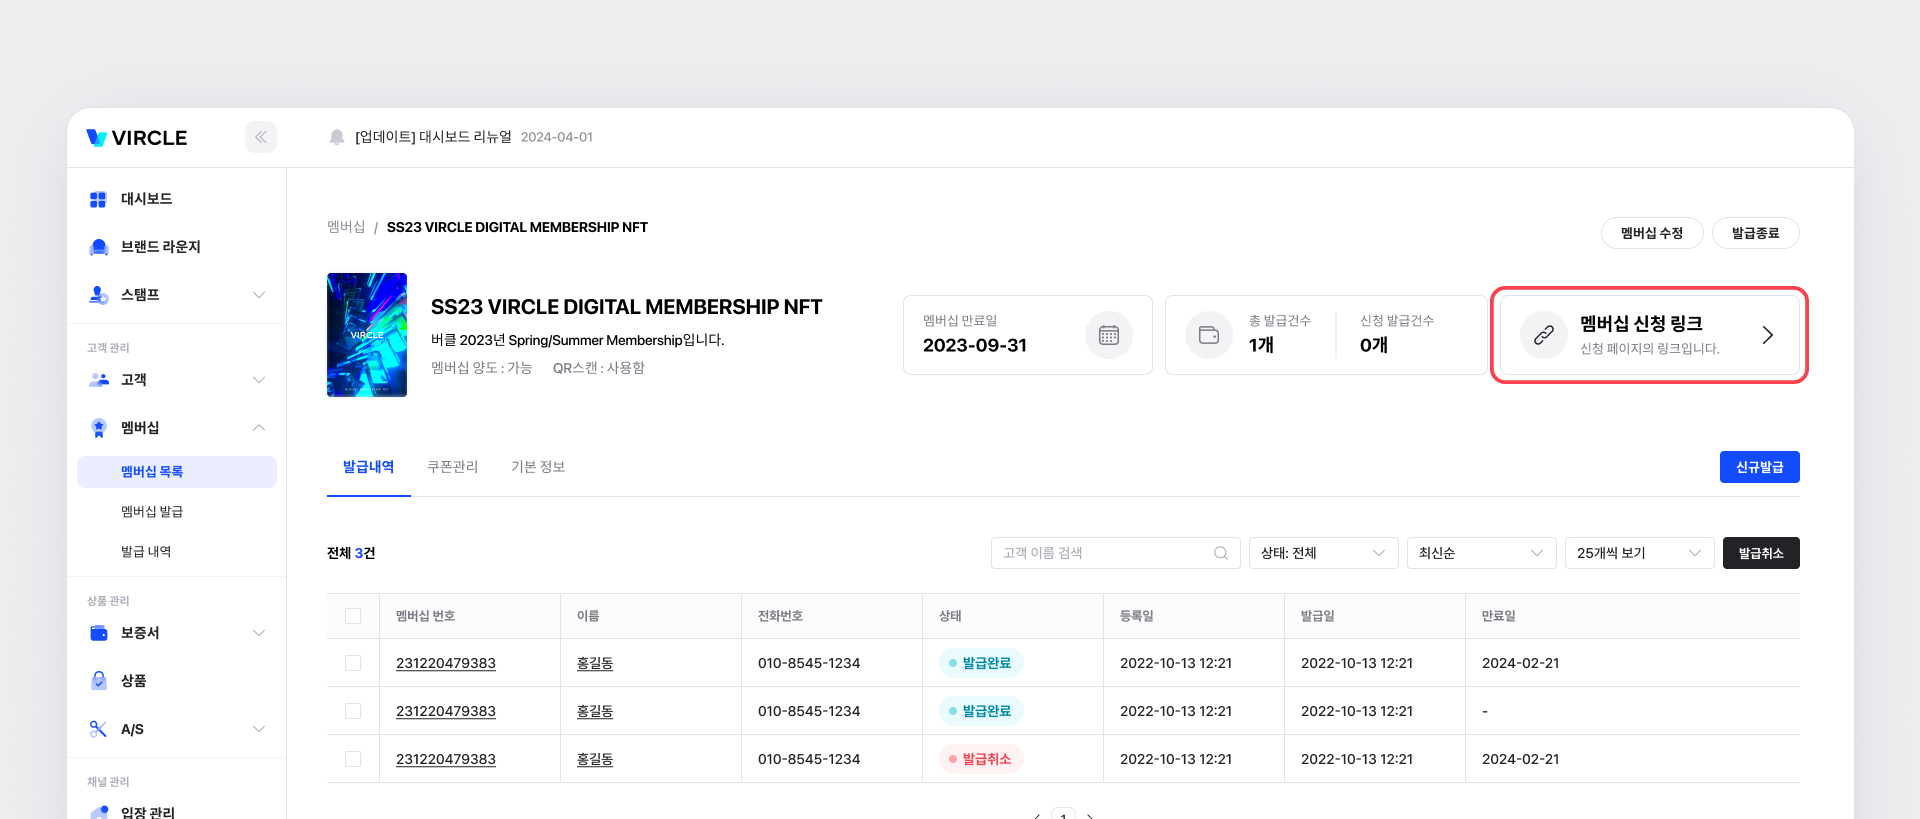Click the 멤버십 badge icon
The height and width of the screenshot is (819, 1920).
(98, 428)
